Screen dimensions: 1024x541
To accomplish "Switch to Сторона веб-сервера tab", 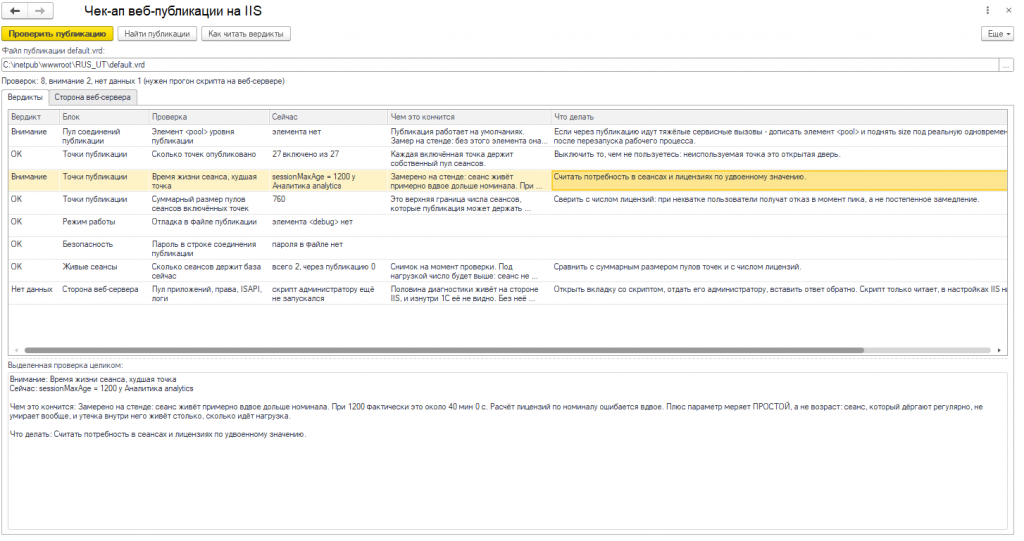I will [x=92, y=97].
